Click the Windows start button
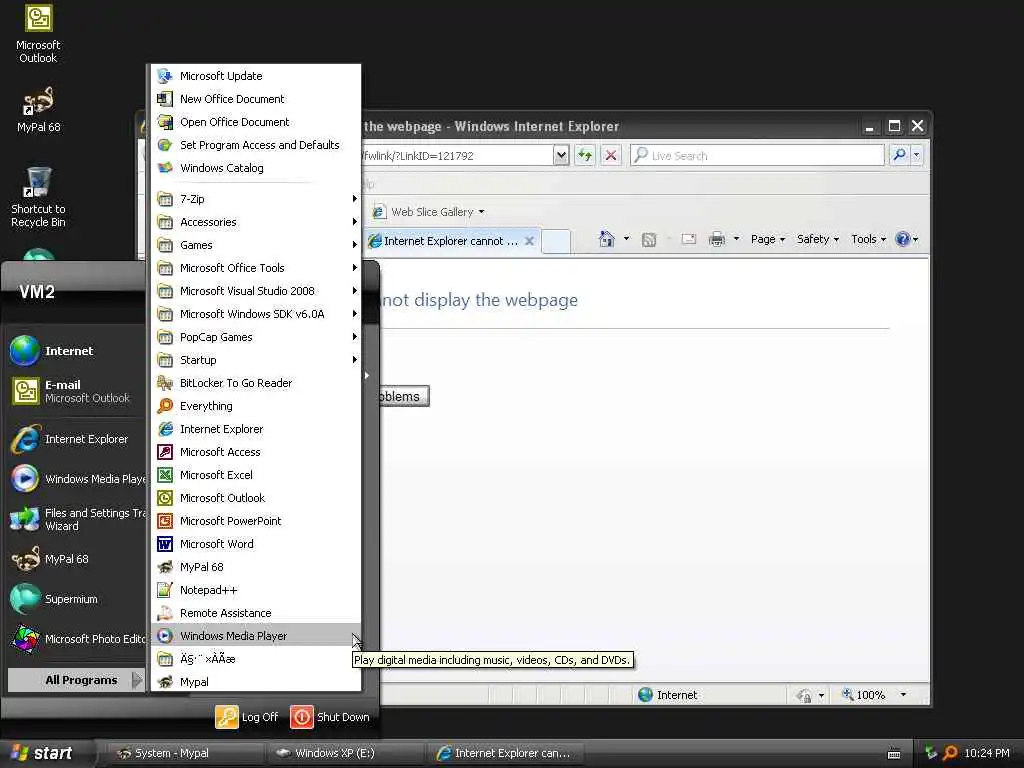Image resolution: width=1024 pixels, height=768 pixels. tap(46, 753)
